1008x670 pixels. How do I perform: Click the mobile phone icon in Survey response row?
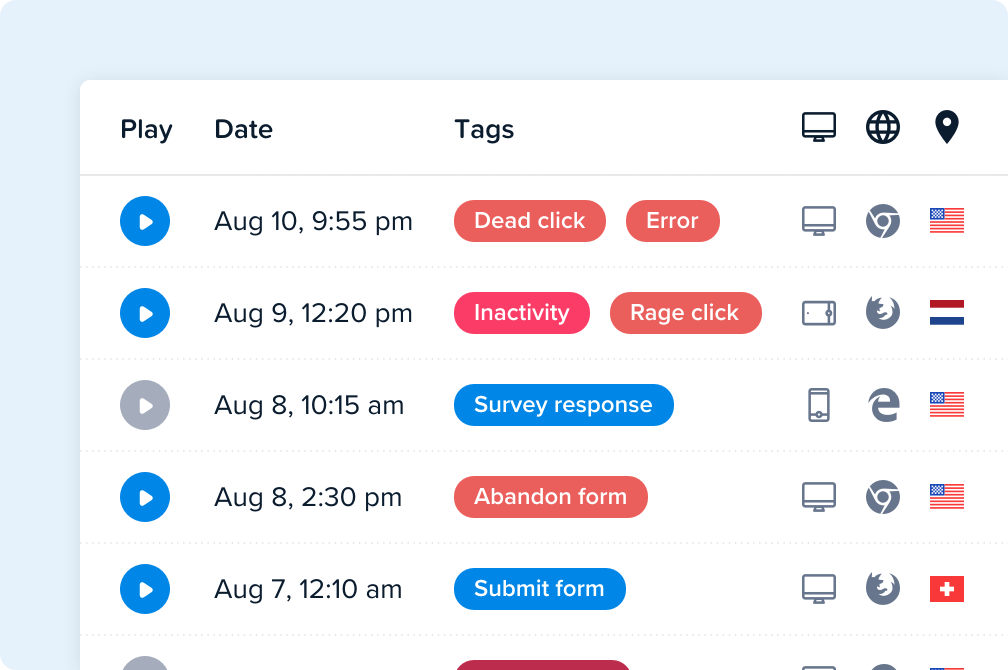819,405
